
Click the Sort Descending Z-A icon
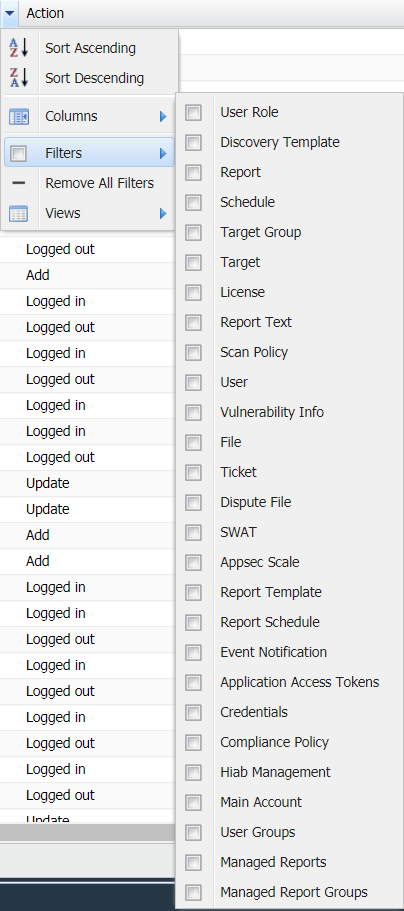[x=19, y=78]
